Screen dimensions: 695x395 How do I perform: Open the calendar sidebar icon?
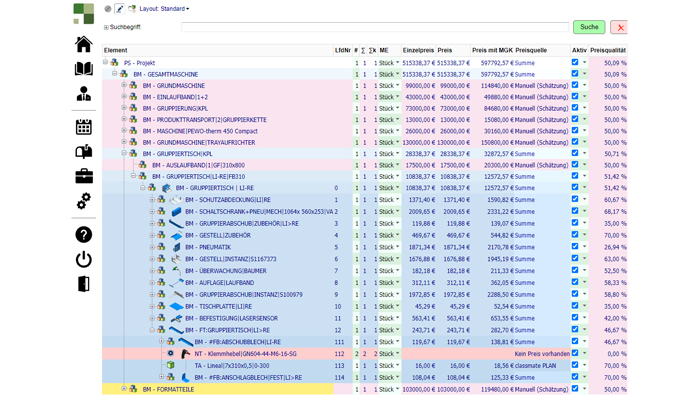click(83, 127)
